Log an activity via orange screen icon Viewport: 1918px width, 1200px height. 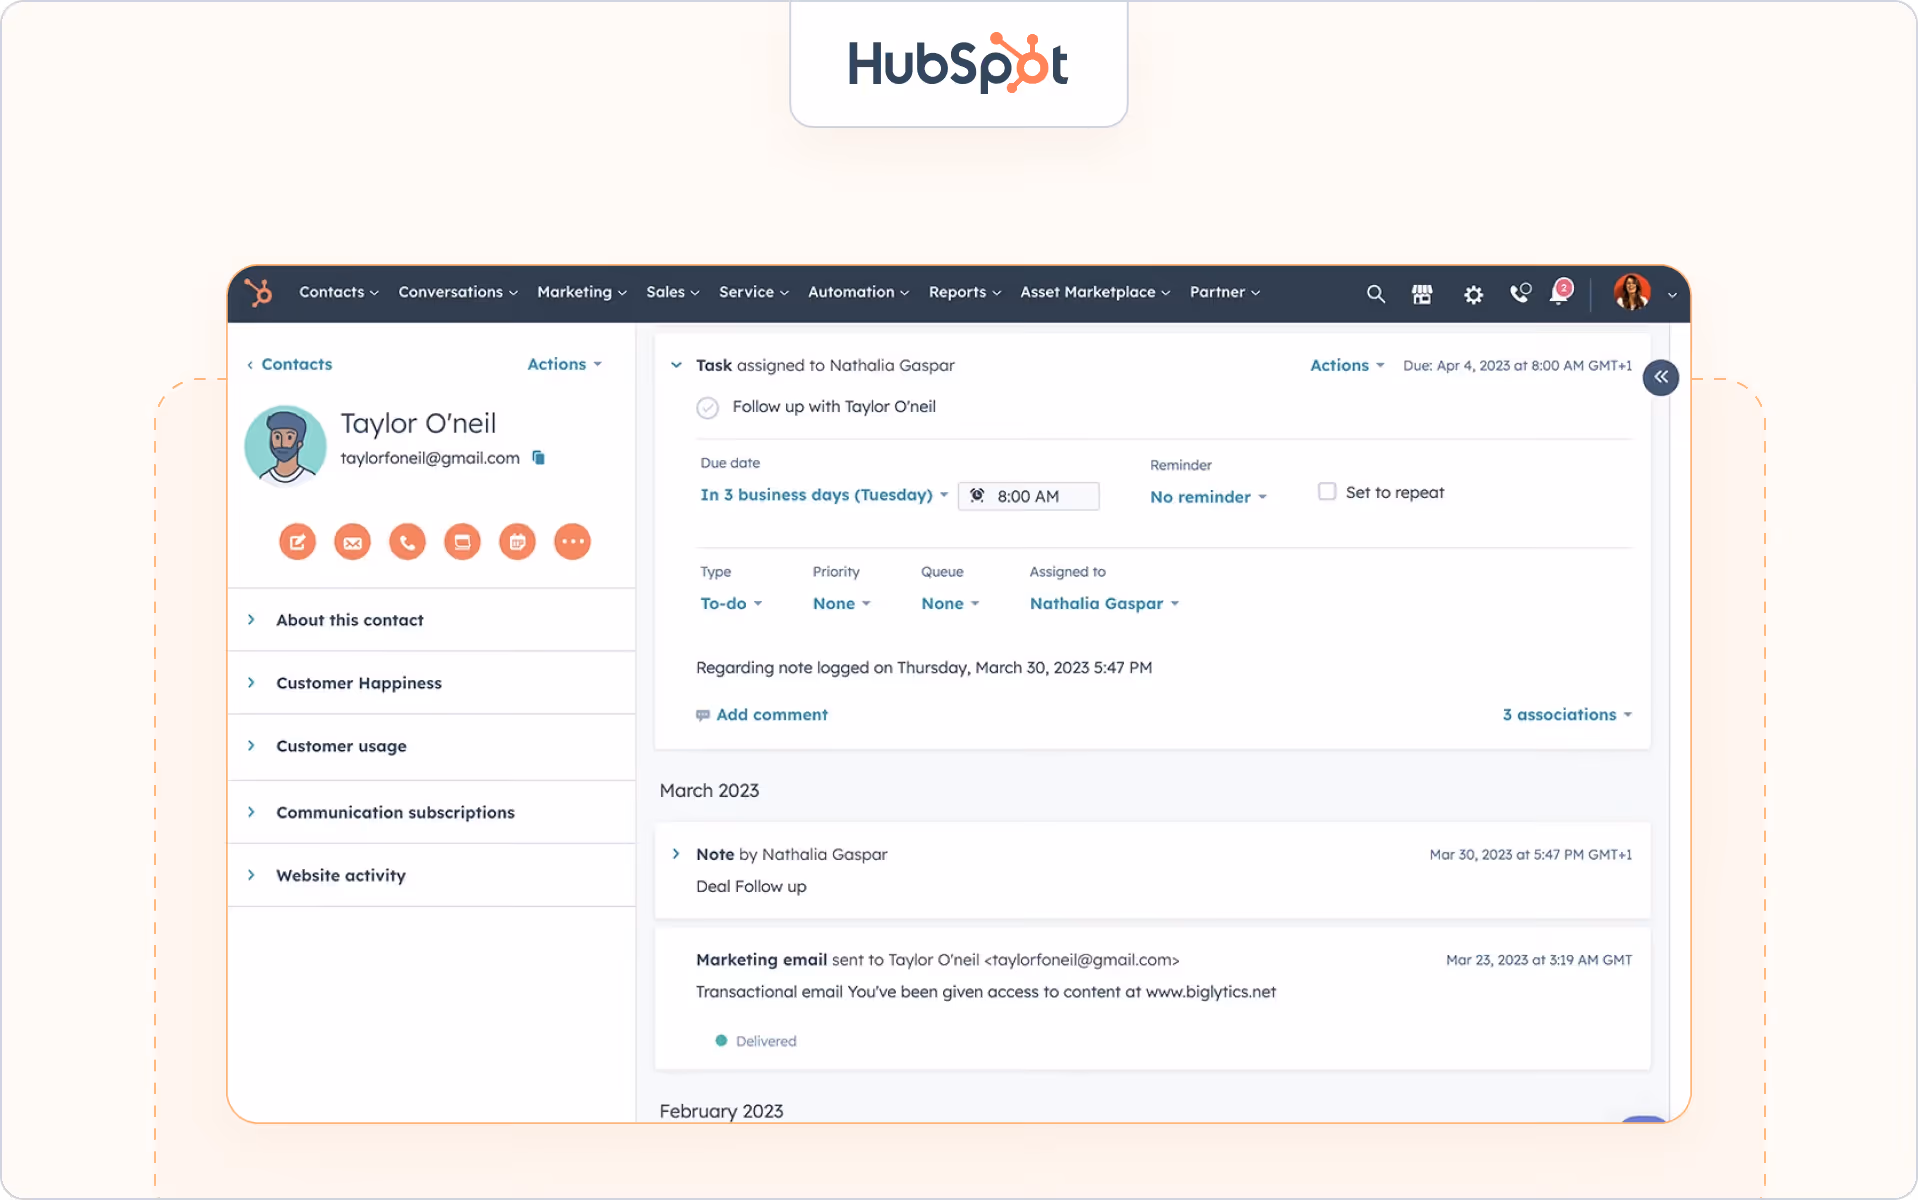[462, 542]
